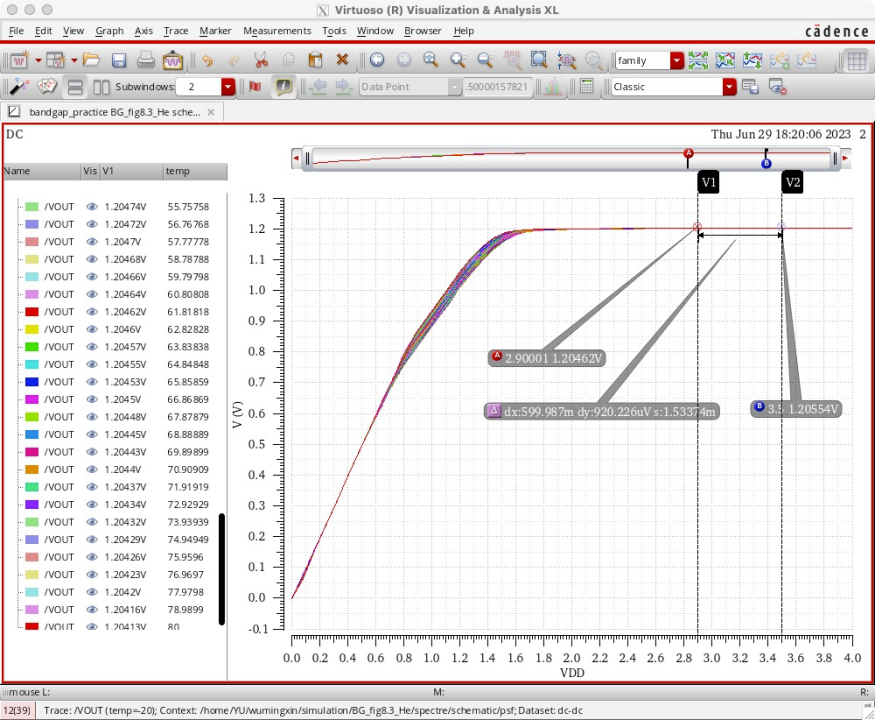Image resolution: width=875 pixels, height=720 pixels.
Task: Click the blue swatch for temp 65.85859
Action: 32,382
